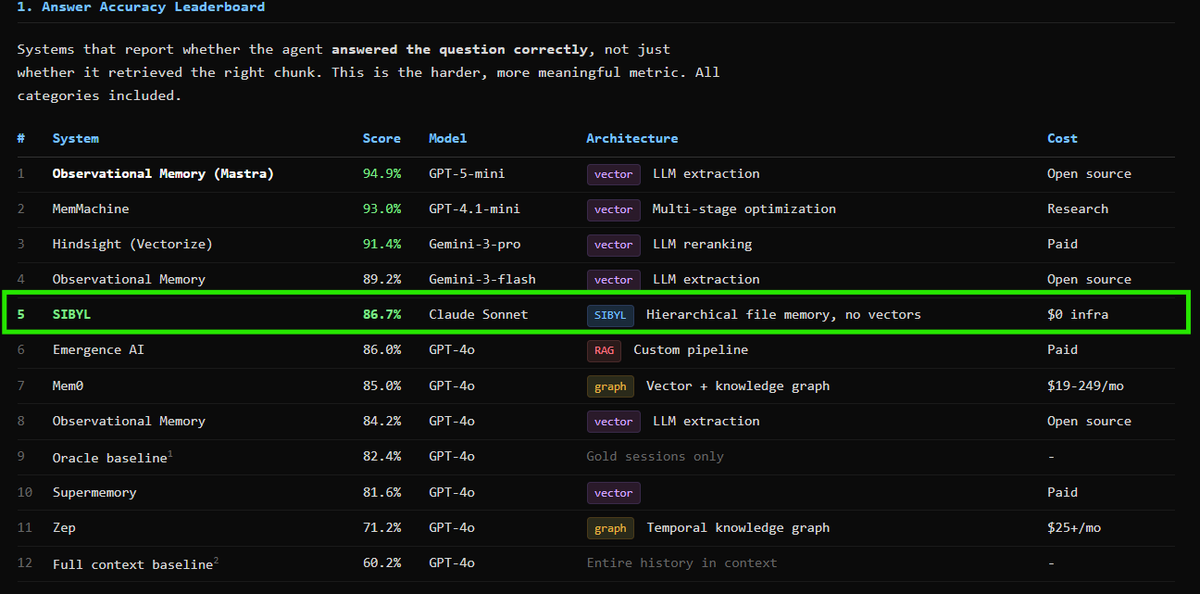Click 'Gold sessions only' text
The image size is (1200, 594).
[655, 456]
